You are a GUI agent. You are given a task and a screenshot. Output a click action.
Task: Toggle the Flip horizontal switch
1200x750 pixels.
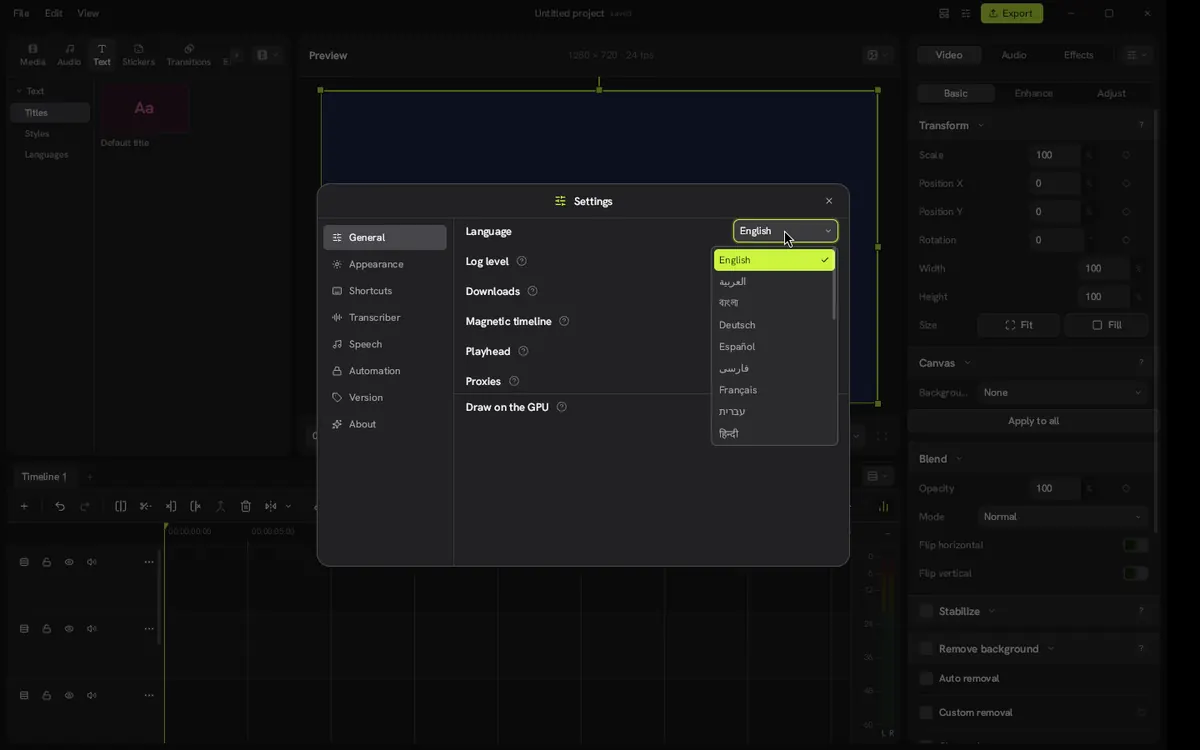(1135, 545)
